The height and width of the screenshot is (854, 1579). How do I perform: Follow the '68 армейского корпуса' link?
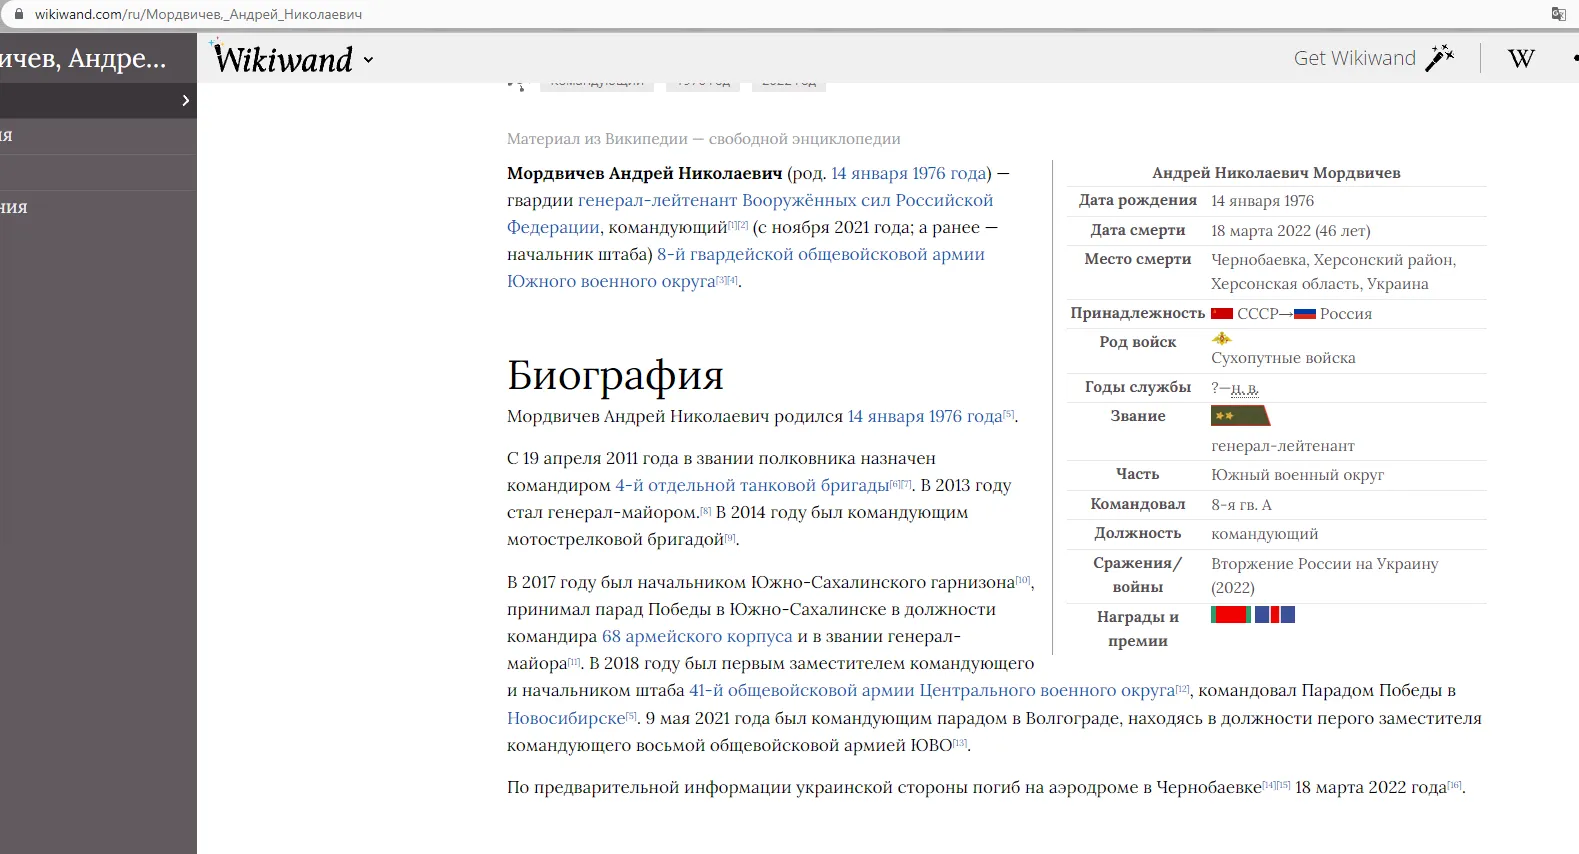tap(696, 636)
